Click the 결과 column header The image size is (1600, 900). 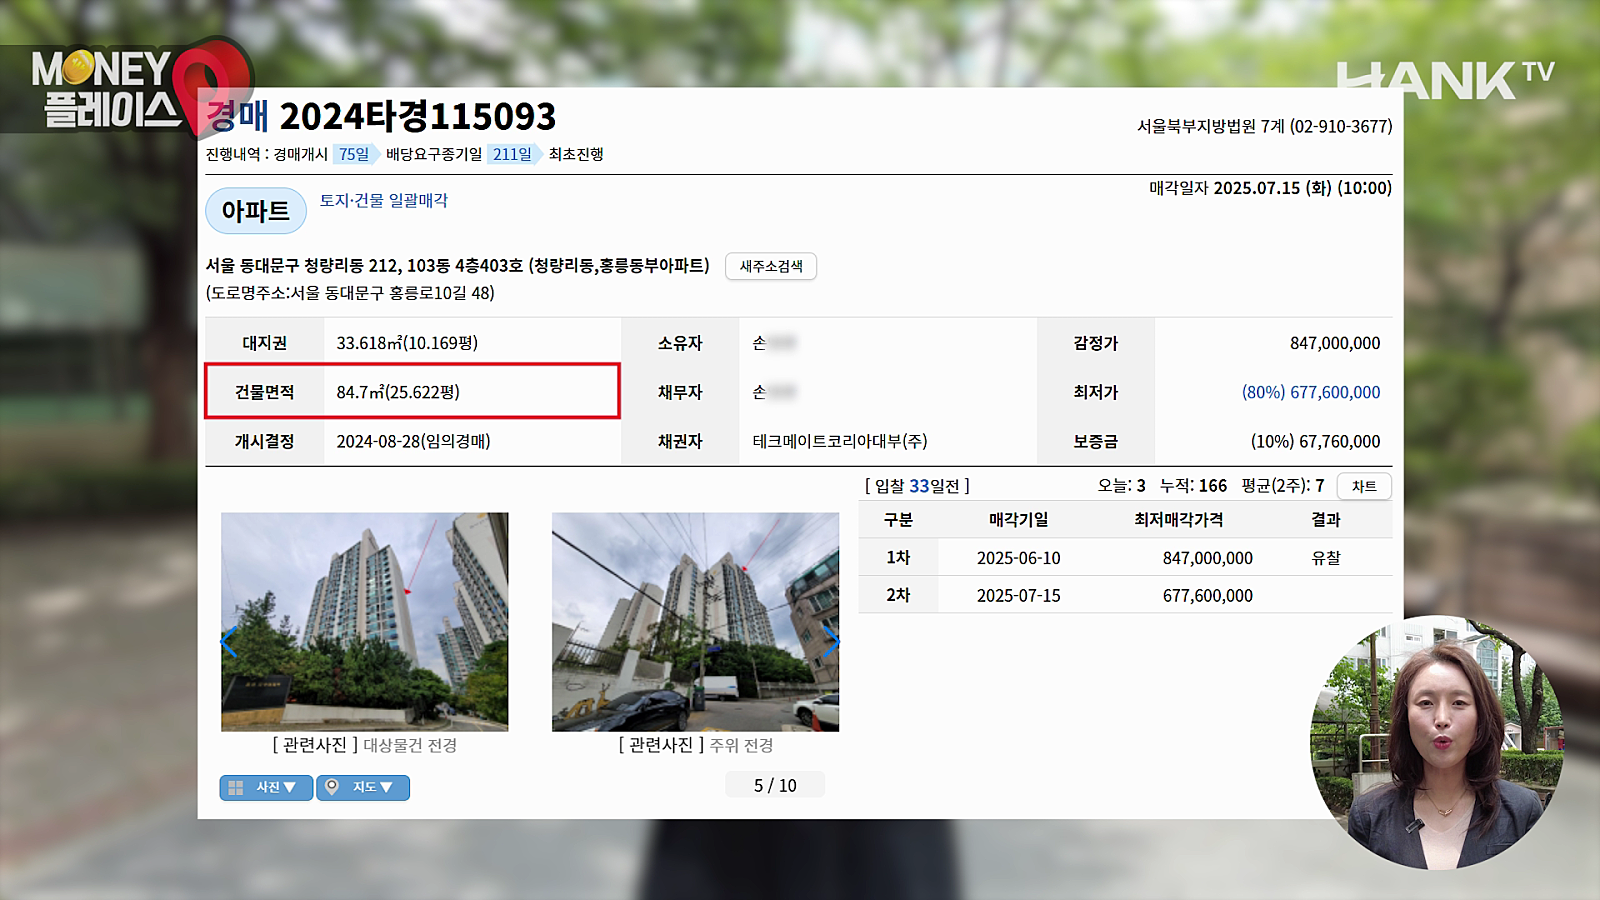point(1326,520)
